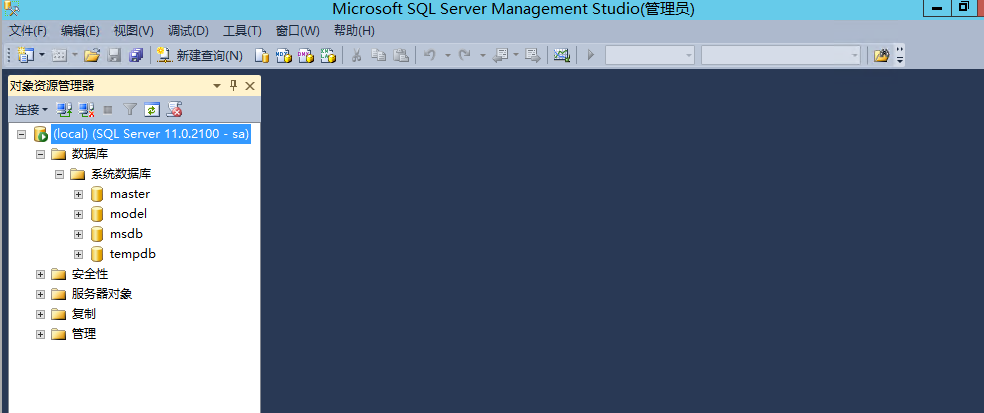This screenshot has width=984, height=413.
Task: Click the New Project toolbar icon
Action: (26, 55)
